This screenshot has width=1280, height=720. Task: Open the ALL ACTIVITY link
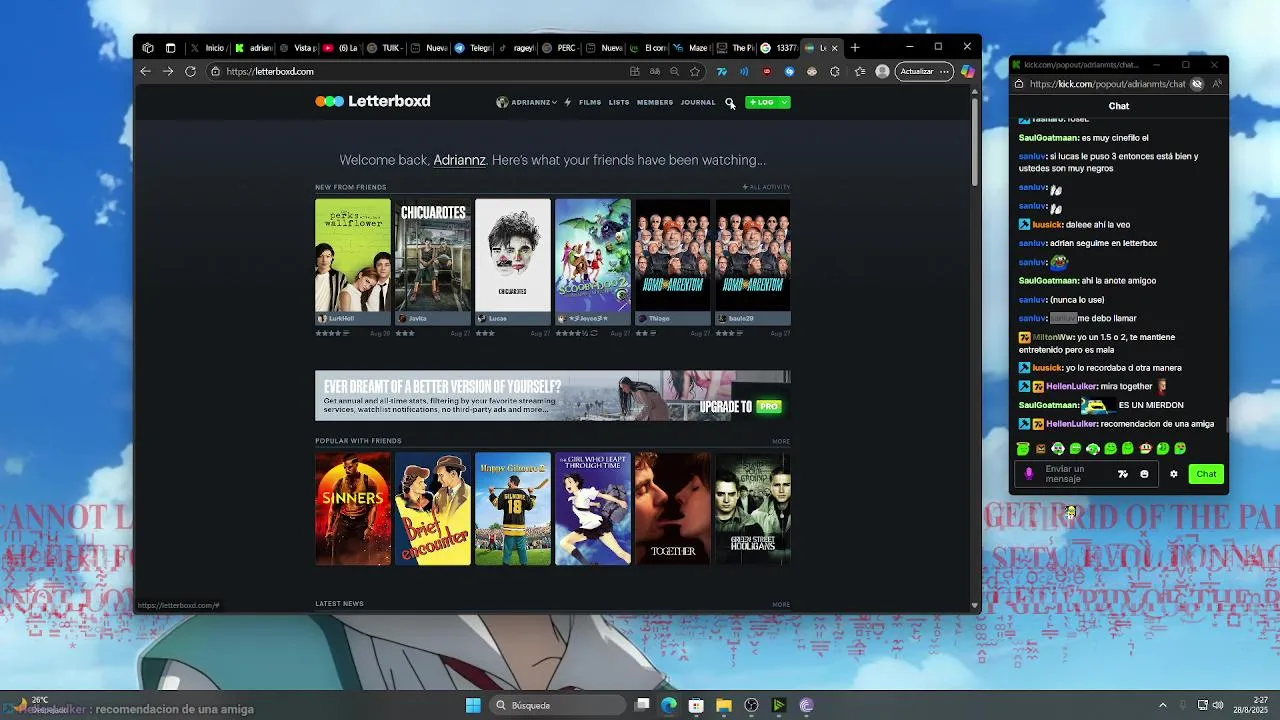coord(766,187)
